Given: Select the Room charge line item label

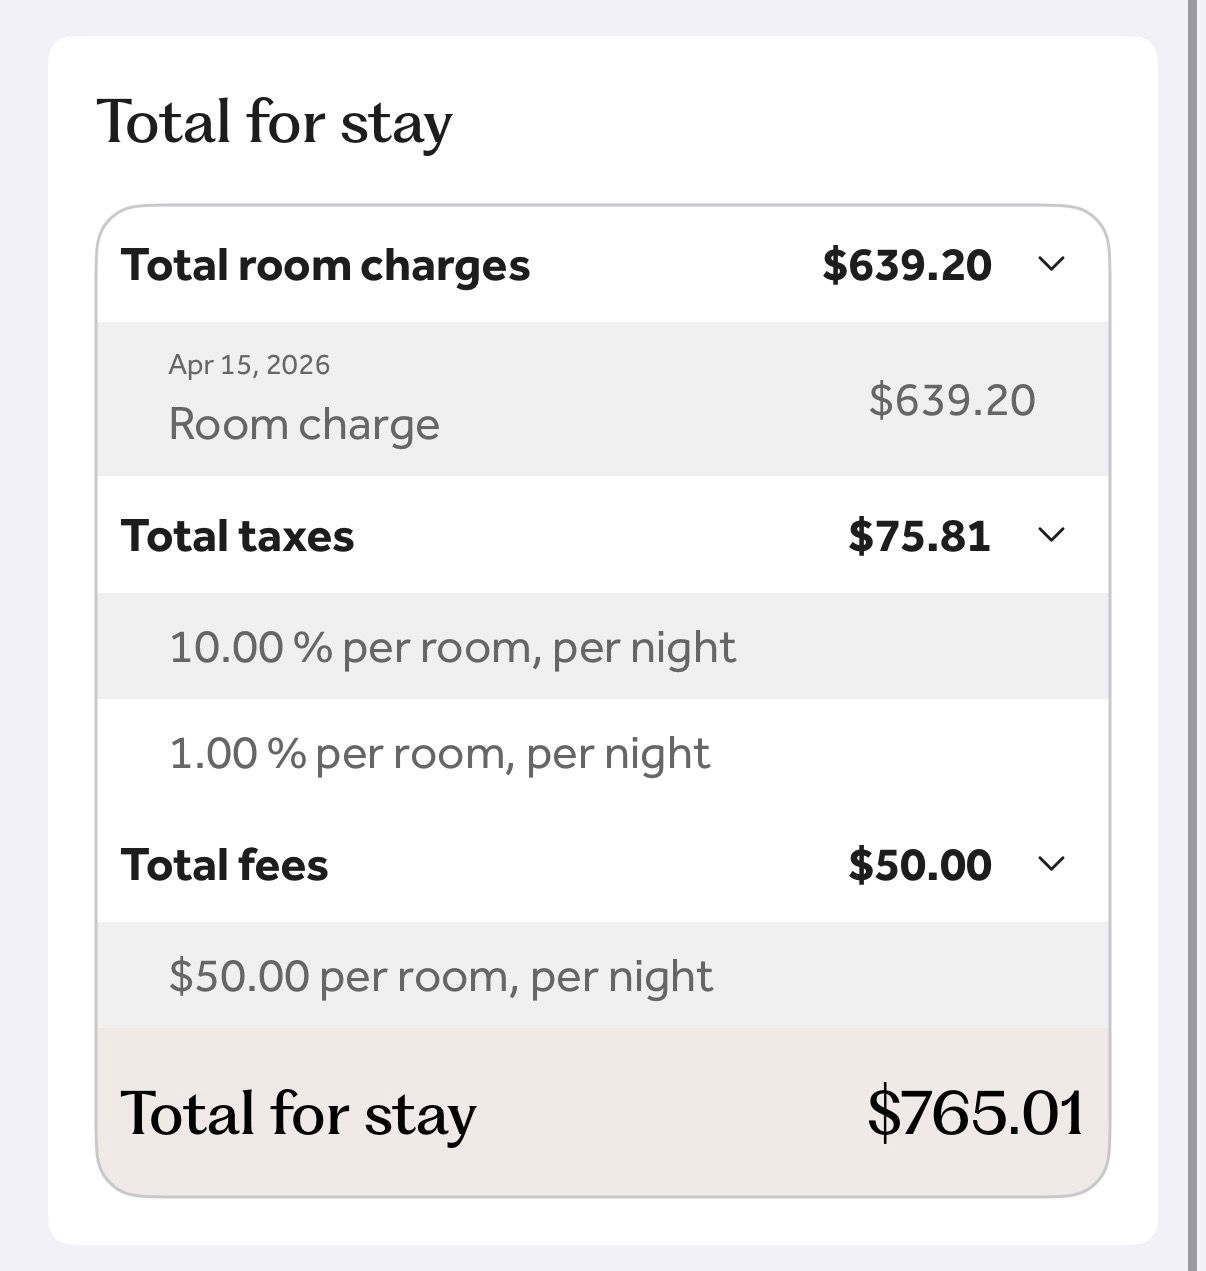Looking at the screenshot, I should coord(304,424).
